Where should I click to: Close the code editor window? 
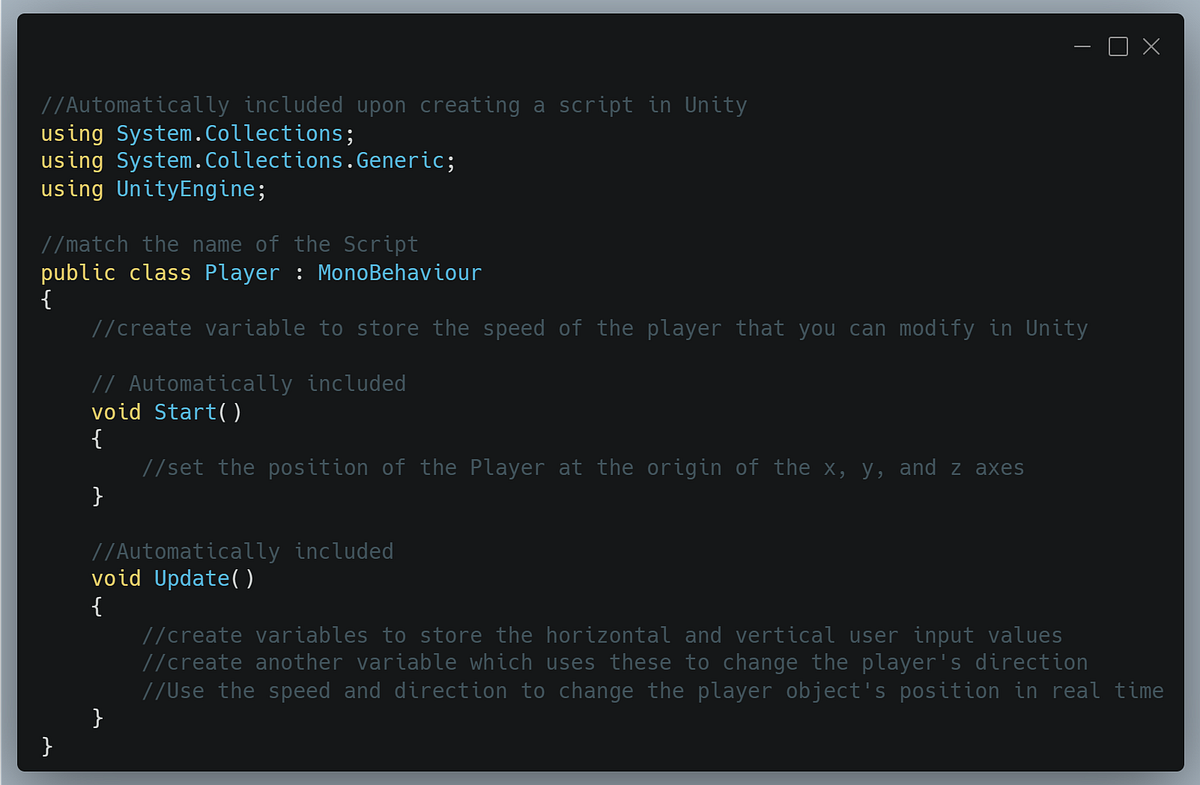point(1151,46)
